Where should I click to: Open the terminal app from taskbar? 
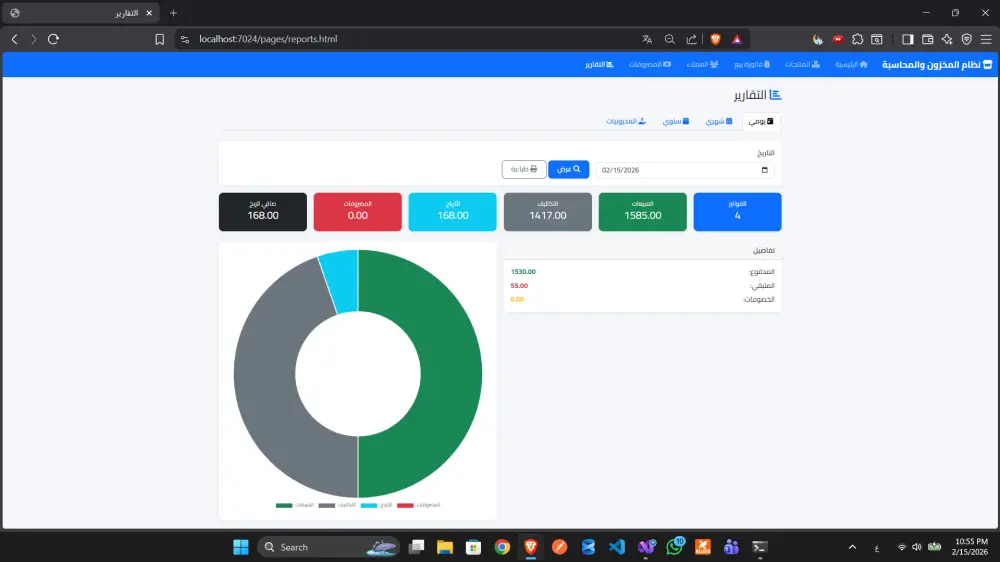click(760, 547)
